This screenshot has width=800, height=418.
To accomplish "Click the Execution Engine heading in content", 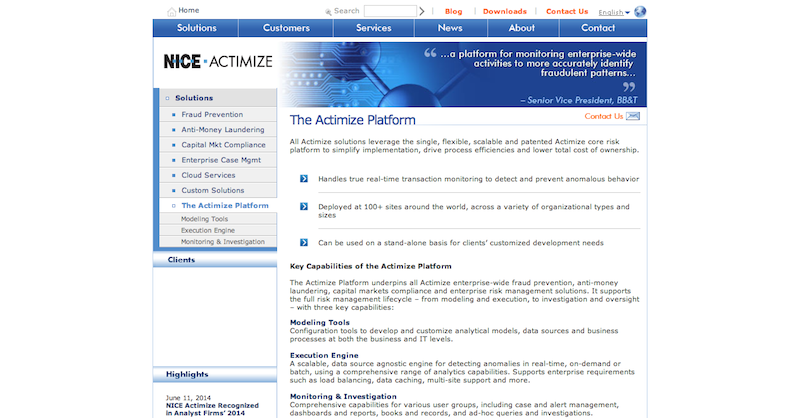I will coord(324,355).
